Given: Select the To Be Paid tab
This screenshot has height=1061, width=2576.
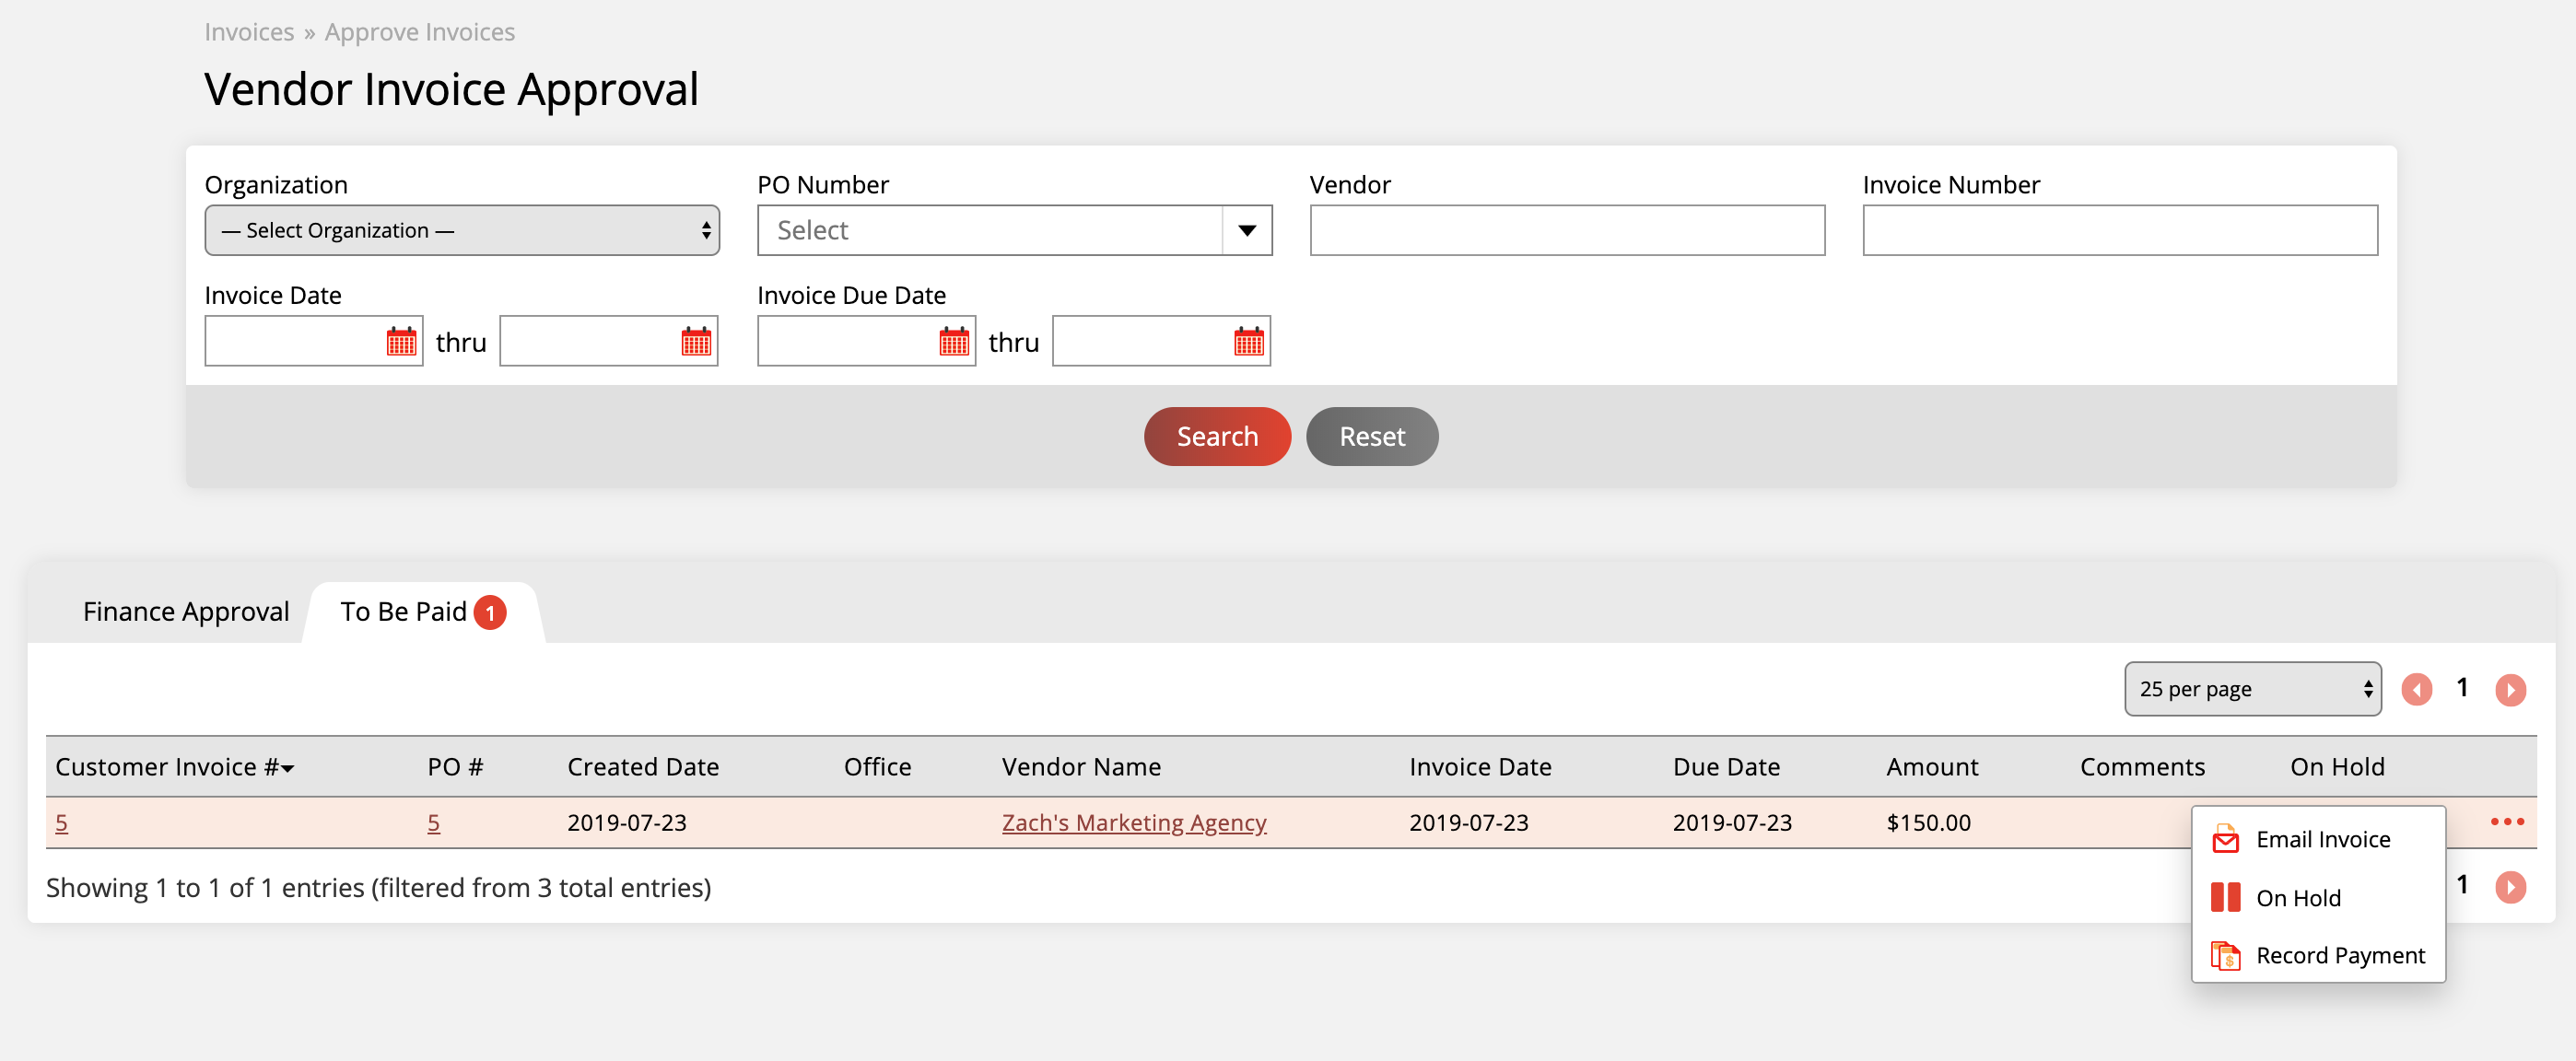Looking at the screenshot, I should click(423, 611).
